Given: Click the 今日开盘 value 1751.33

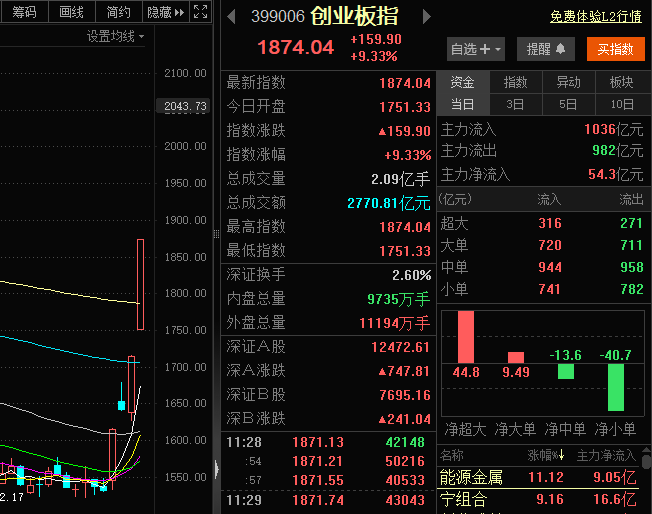Looking at the screenshot, I should 405,107.
